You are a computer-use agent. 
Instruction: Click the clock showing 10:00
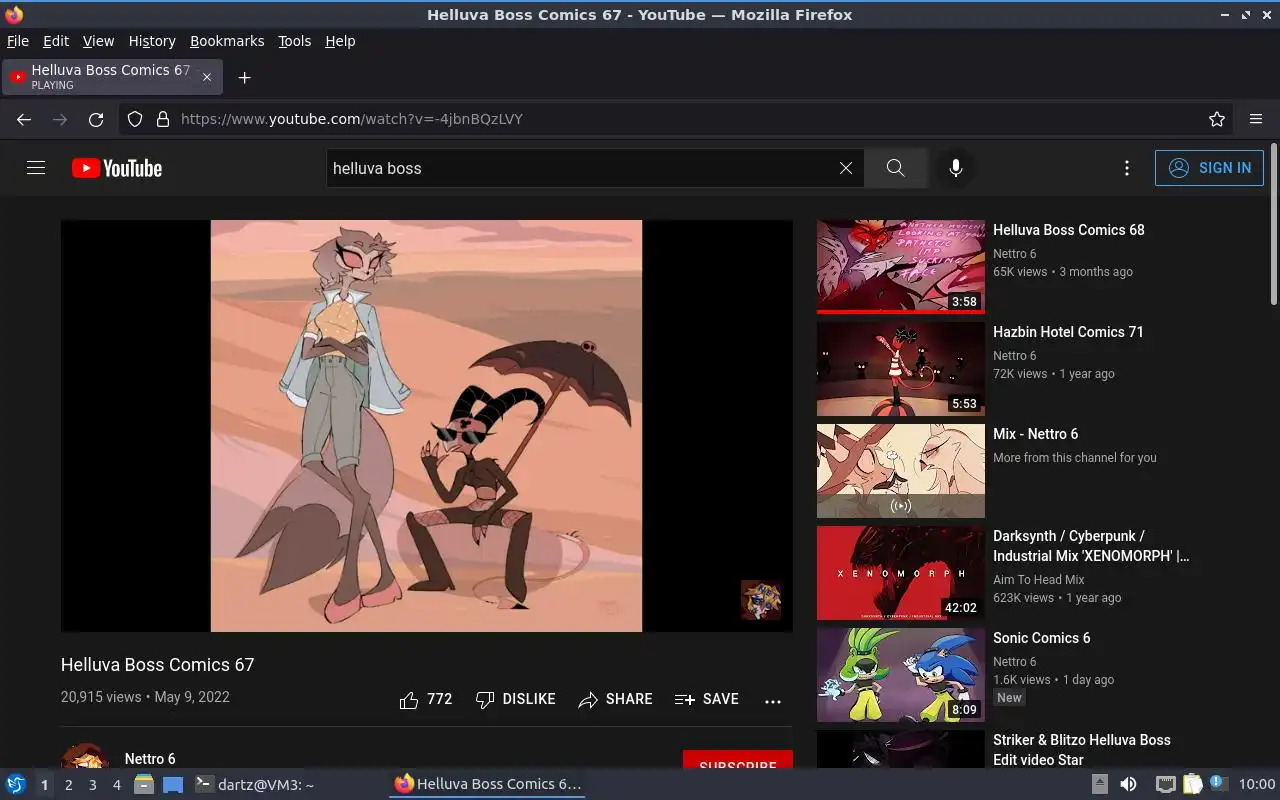coord(1257,784)
